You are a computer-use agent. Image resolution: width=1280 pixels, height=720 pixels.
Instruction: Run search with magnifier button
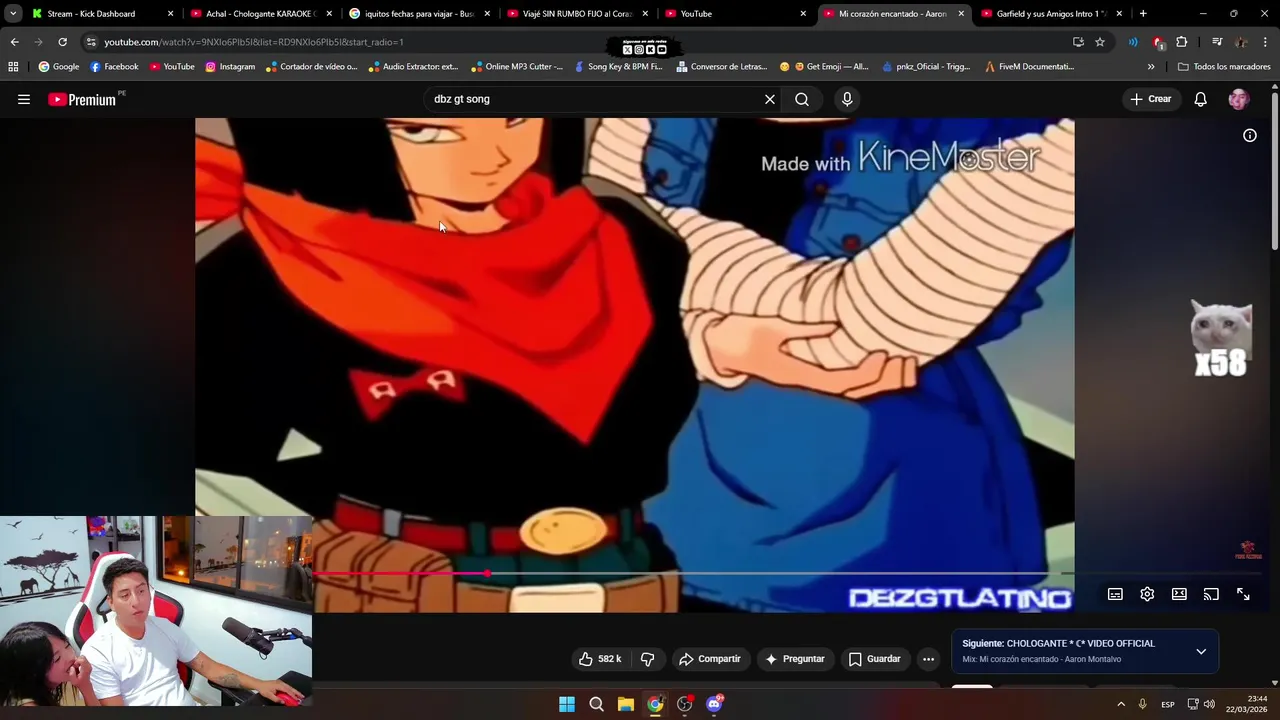point(802,99)
